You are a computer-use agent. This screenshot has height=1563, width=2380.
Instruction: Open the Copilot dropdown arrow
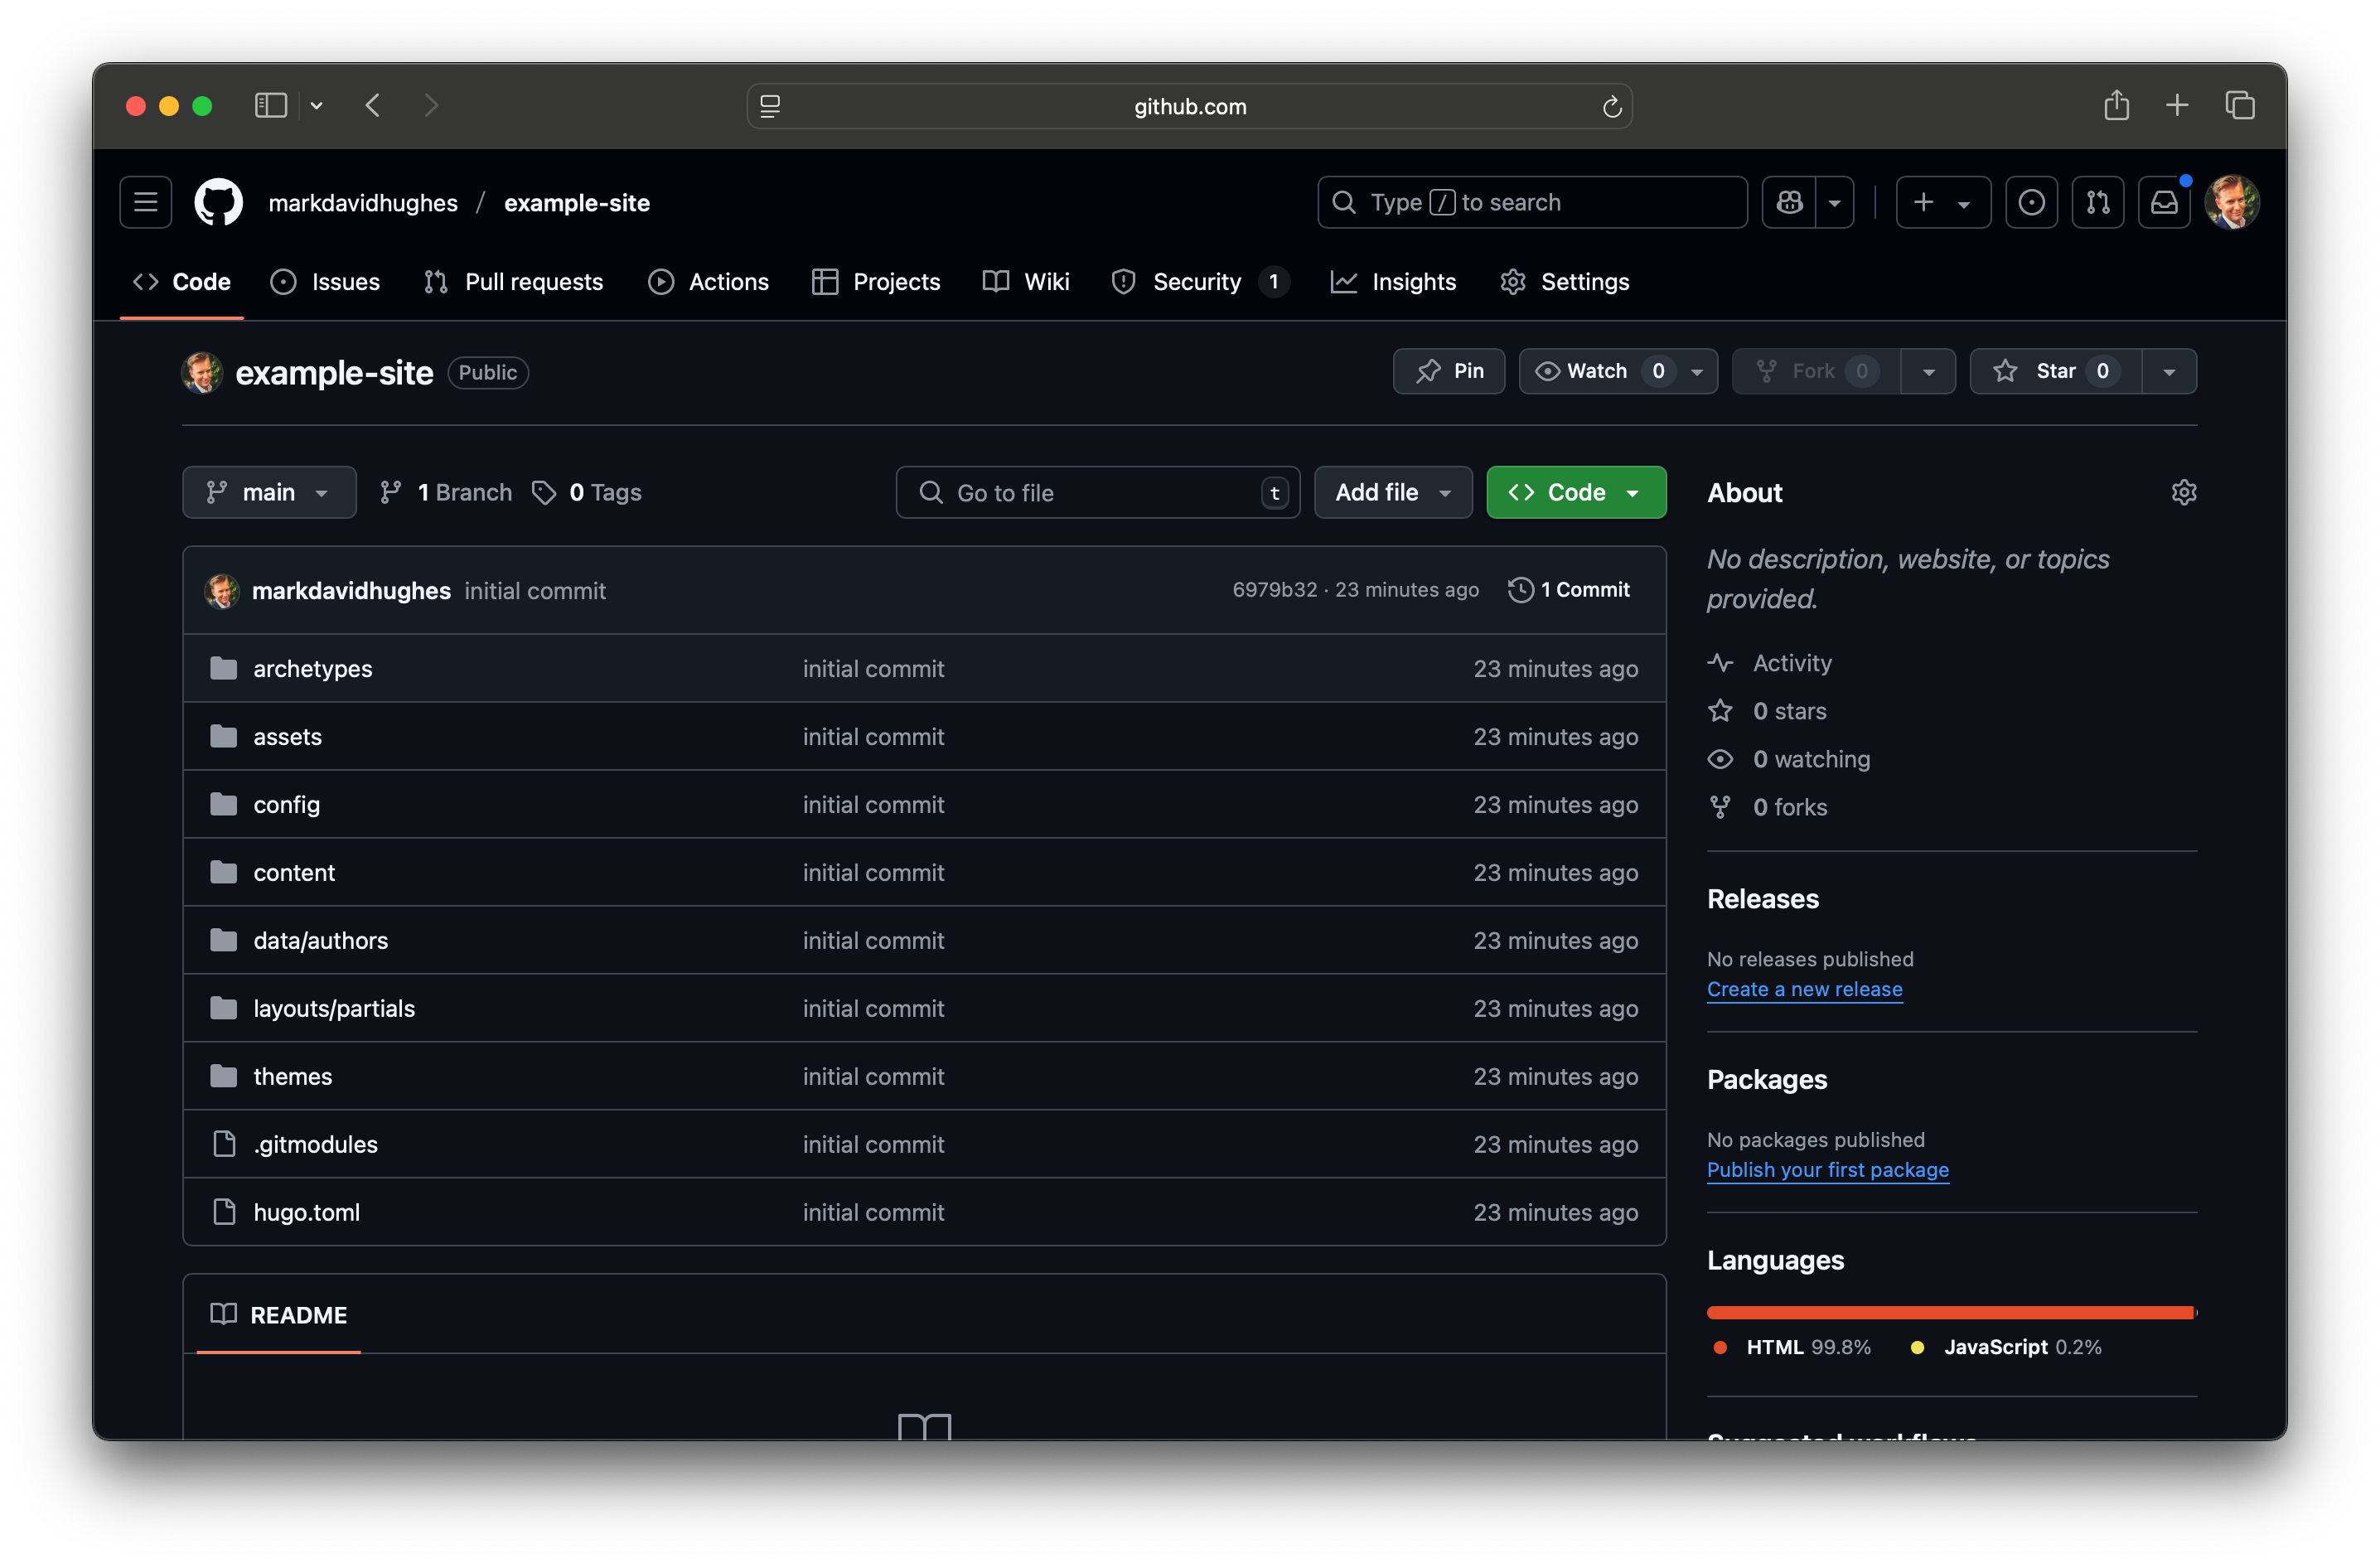[1835, 202]
